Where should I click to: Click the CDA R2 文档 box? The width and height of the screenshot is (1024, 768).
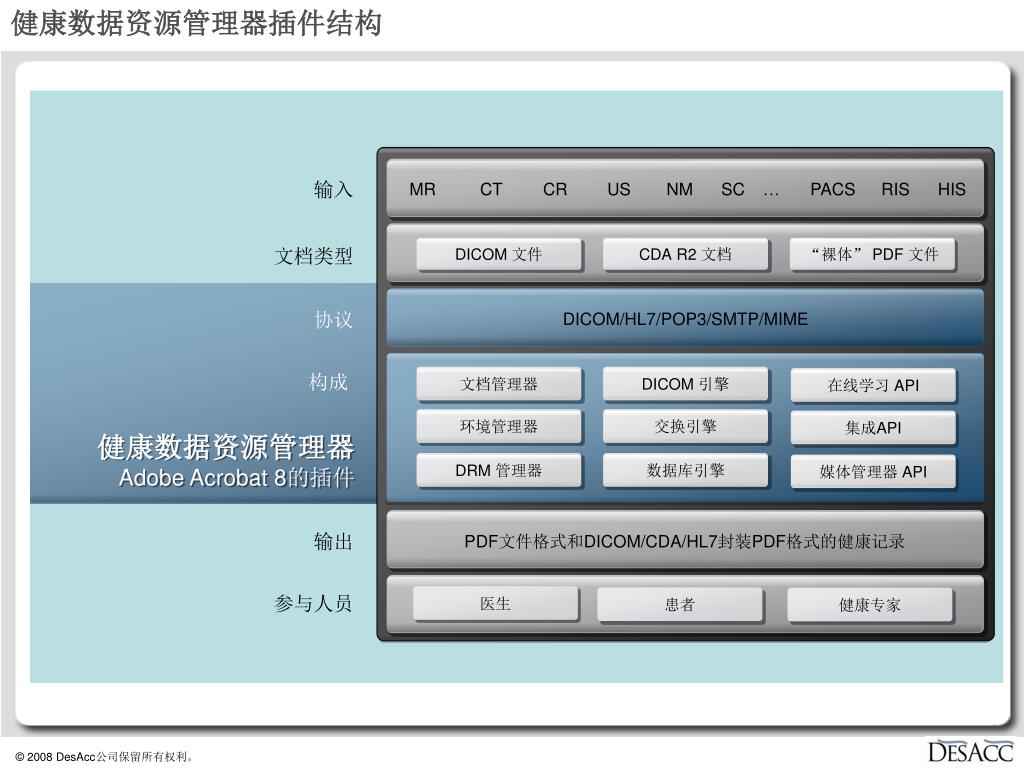(686, 254)
